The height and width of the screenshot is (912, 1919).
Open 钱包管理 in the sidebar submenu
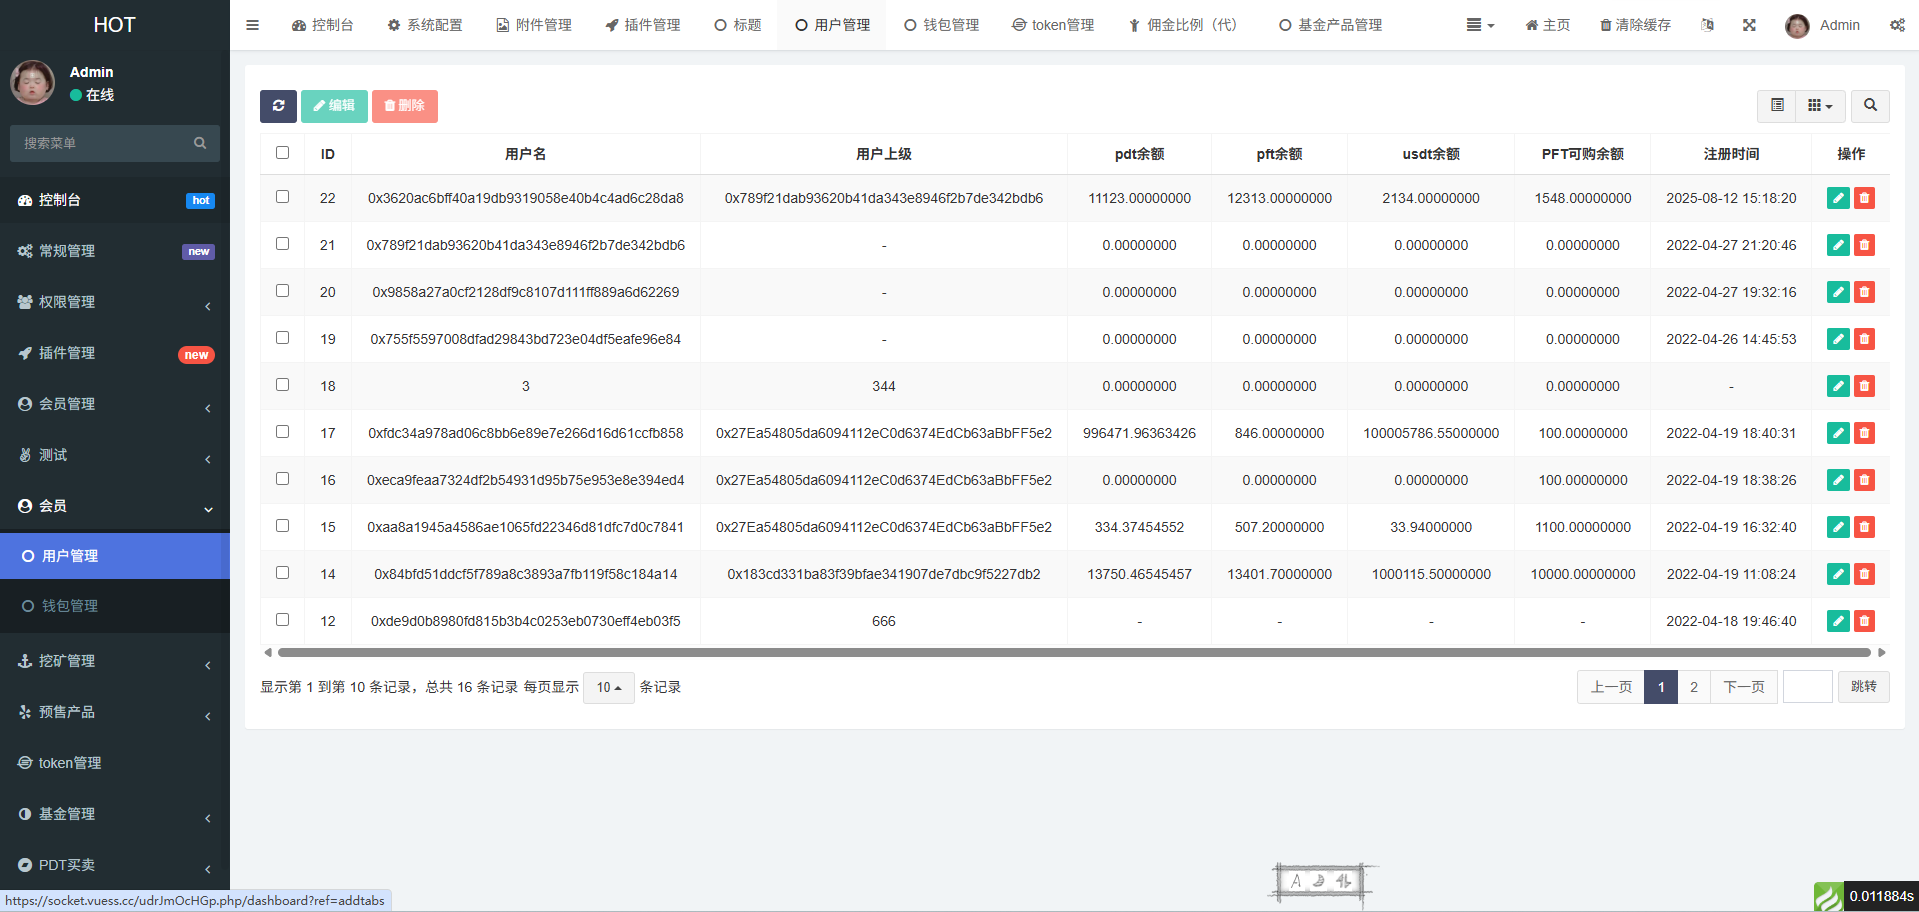click(x=70, y=606)
